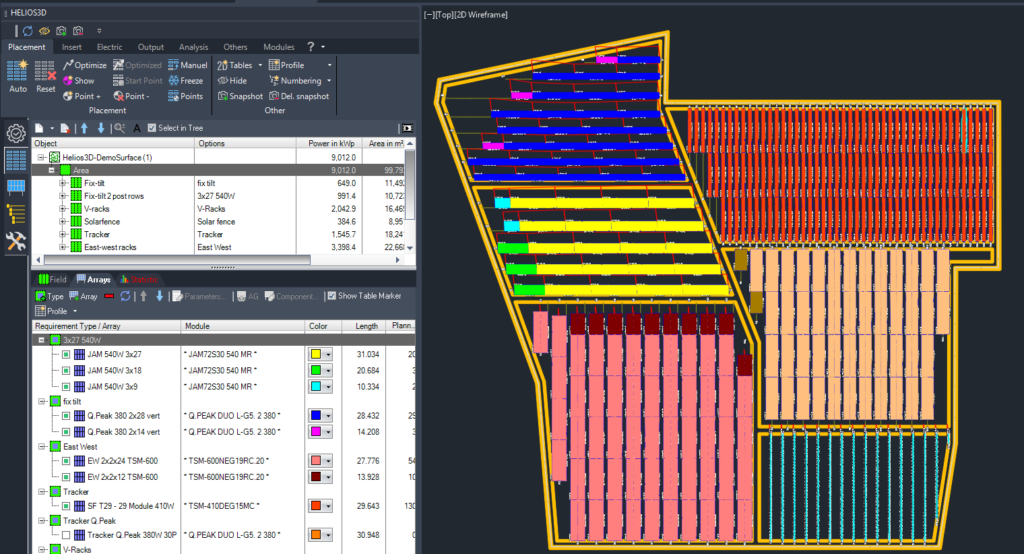Toggle the Show Table Marker checkbox
This screenshot has height=554, width=1024.
[332, 296]
